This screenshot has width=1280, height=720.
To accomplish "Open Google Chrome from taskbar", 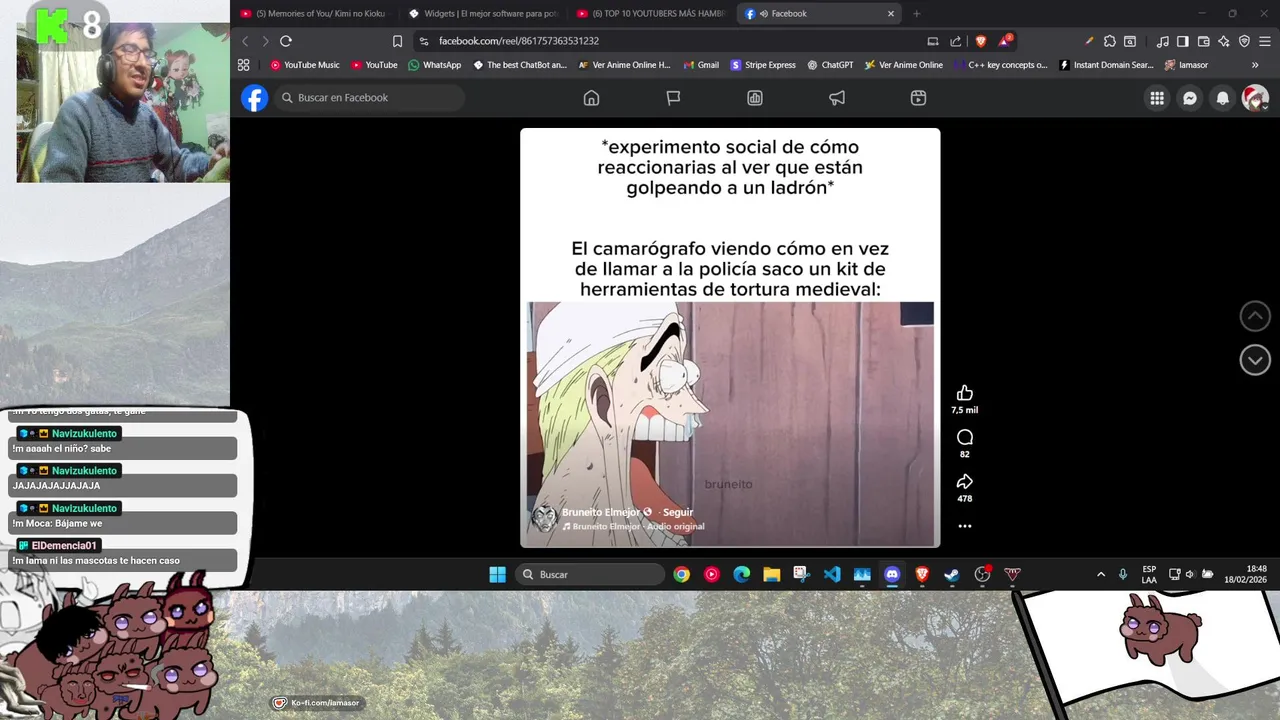I will click(x=681, y=575).
